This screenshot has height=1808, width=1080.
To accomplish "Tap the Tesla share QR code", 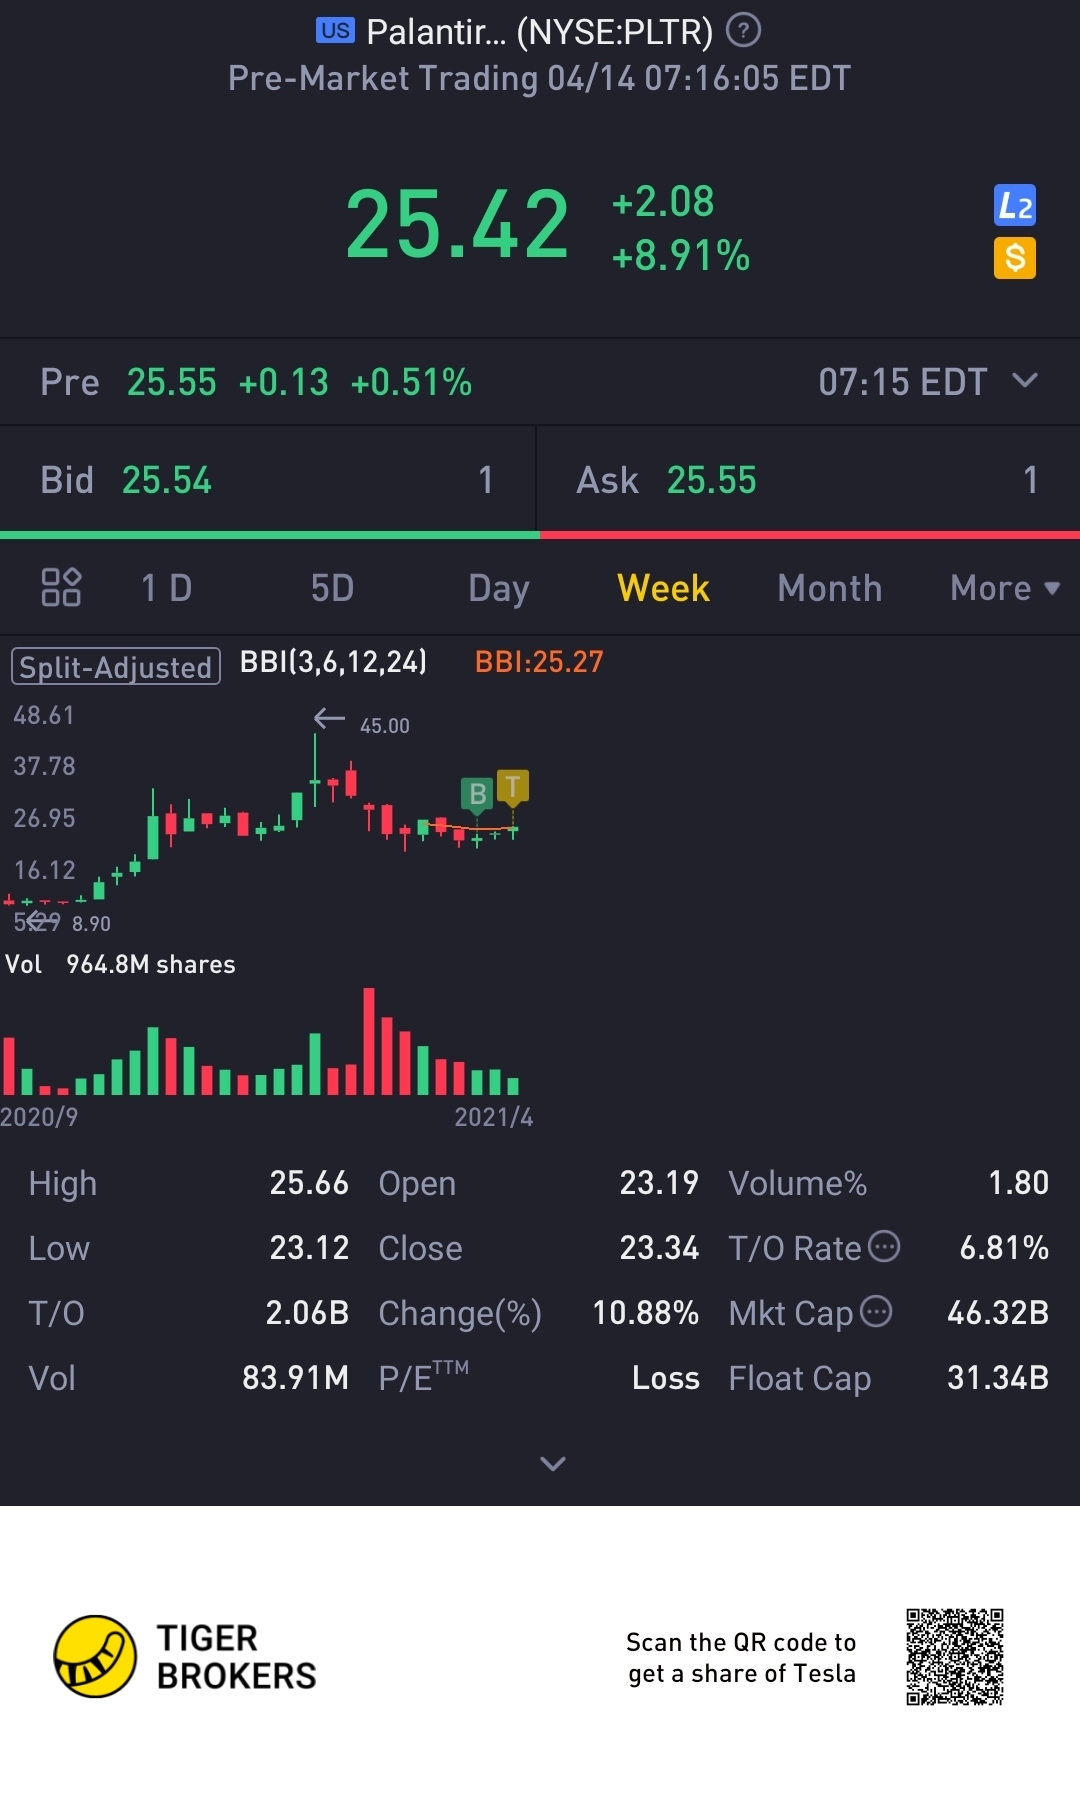I will click(955, 1657).
